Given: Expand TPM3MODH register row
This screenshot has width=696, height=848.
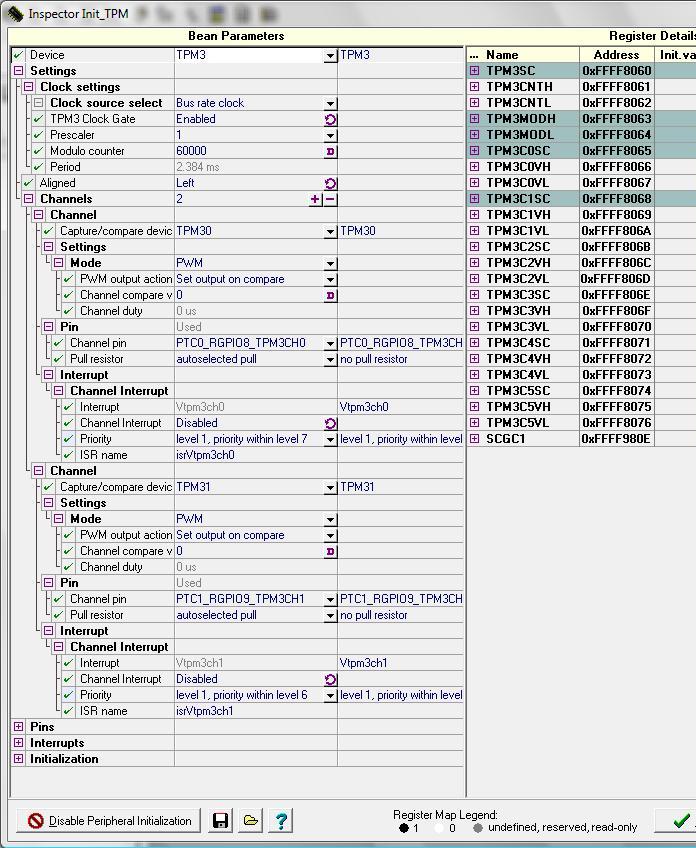Looking at the screenshot, I should click(474, 118).
